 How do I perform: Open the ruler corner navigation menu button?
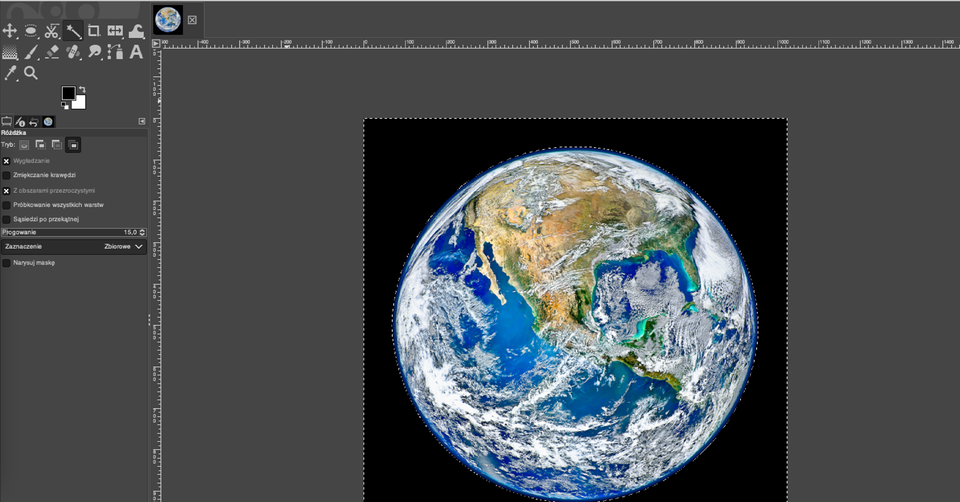click(x=156, y=43)
